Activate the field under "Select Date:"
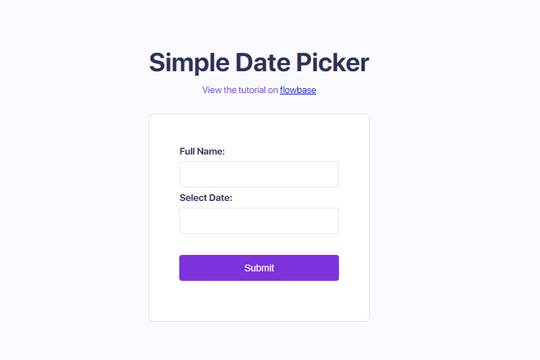Viewport: 540px width, 360px height. point(259,220)
